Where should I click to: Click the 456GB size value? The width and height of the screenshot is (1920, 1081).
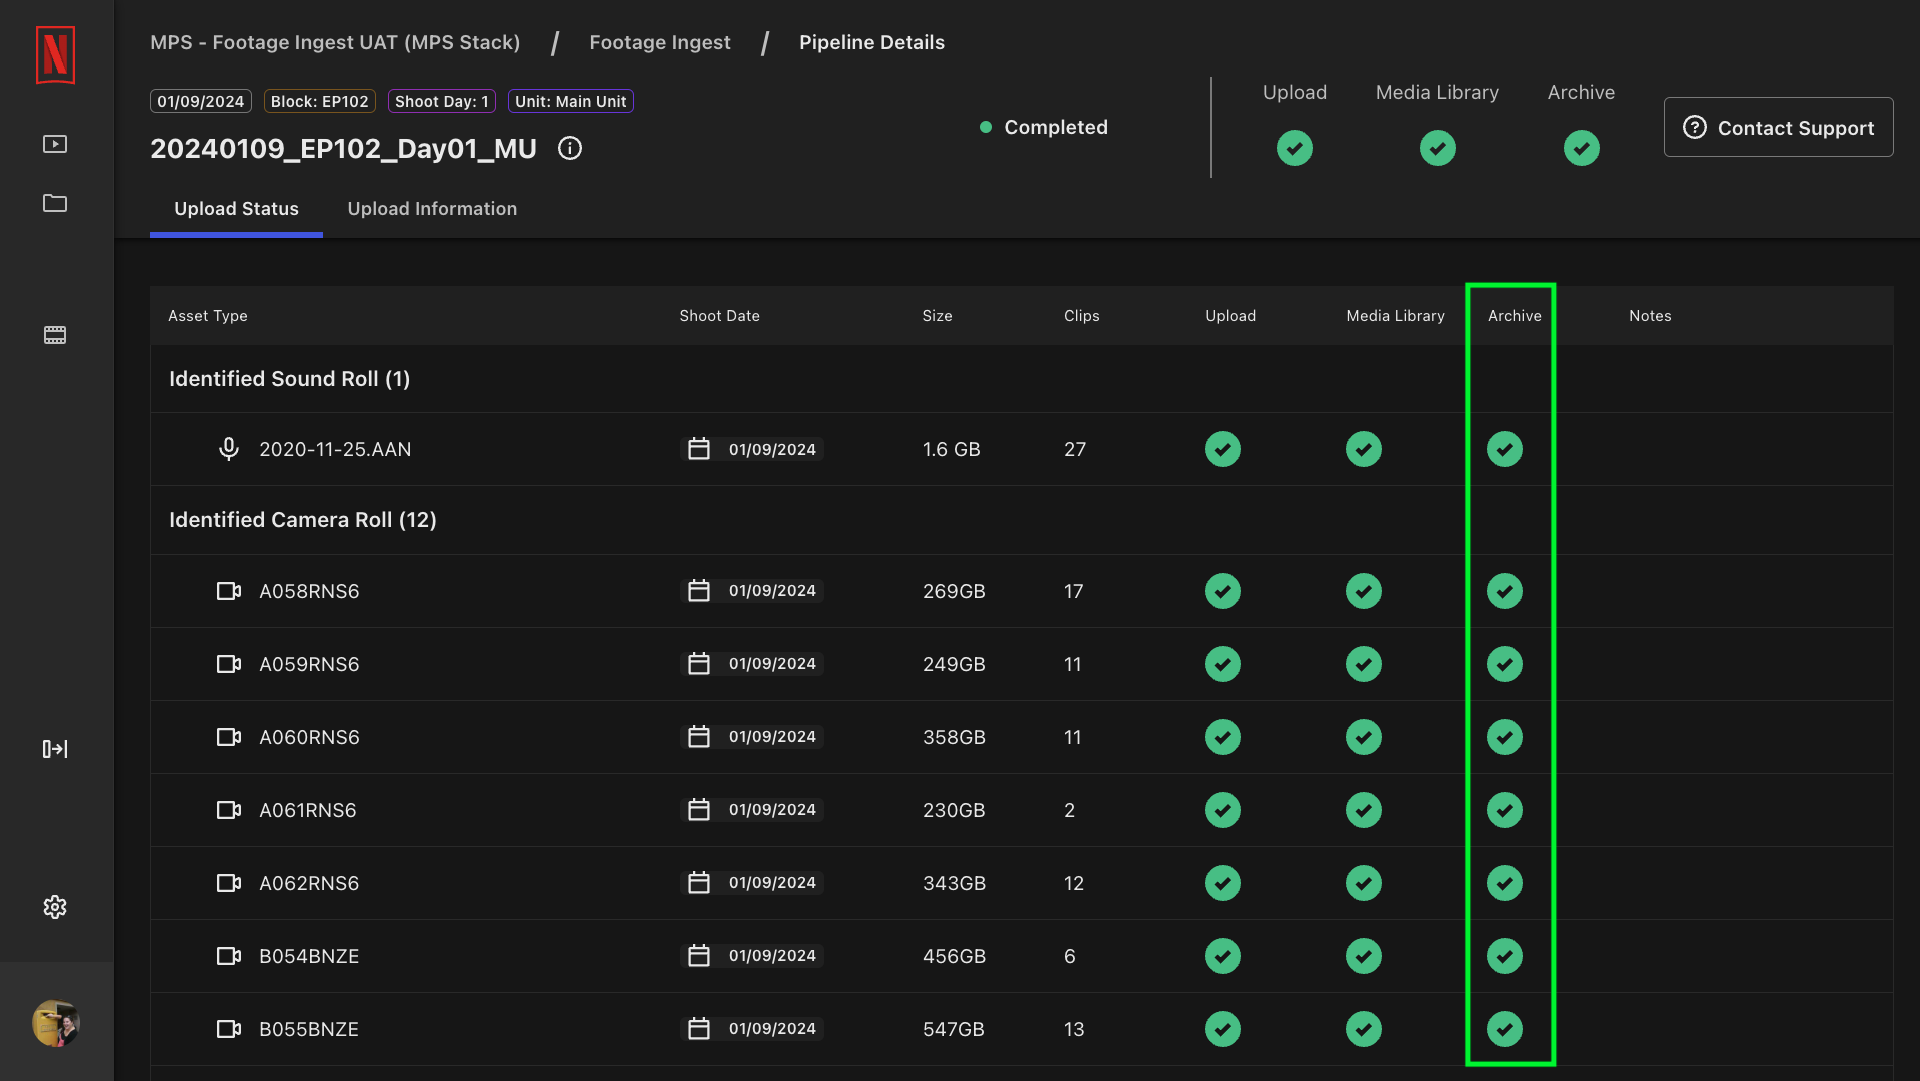point(954,956)
